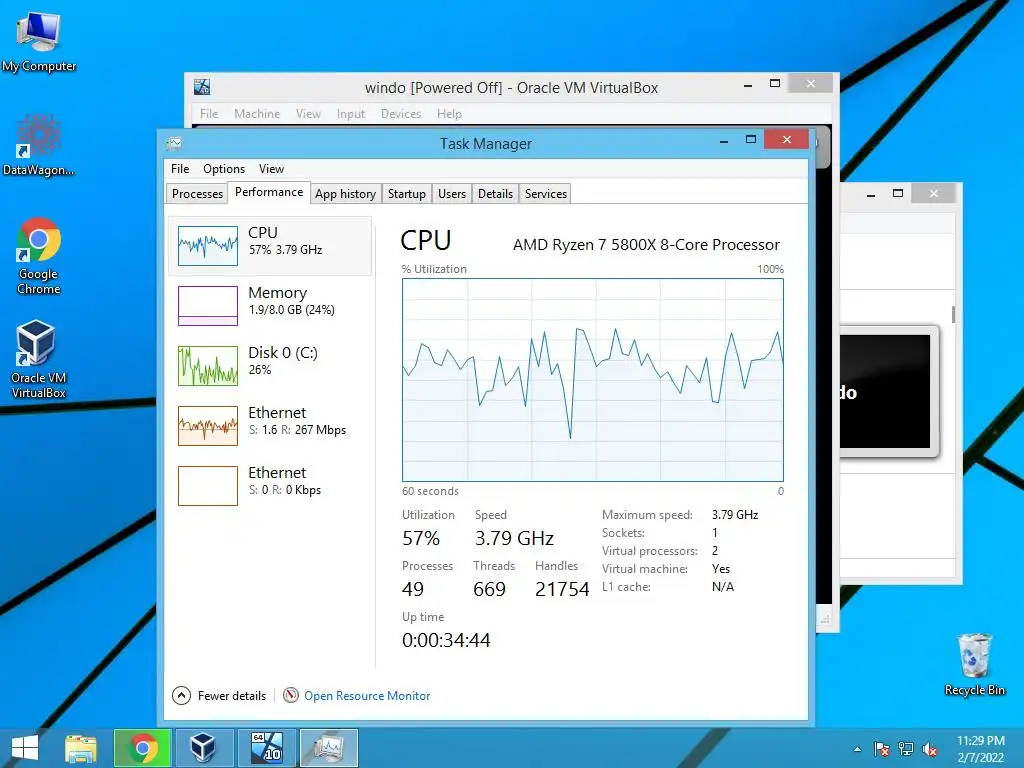Click the Task Manager taskbar button
Image resolution: width=1024 pixels, height=768 pixels.
click(x=328, y=748)
